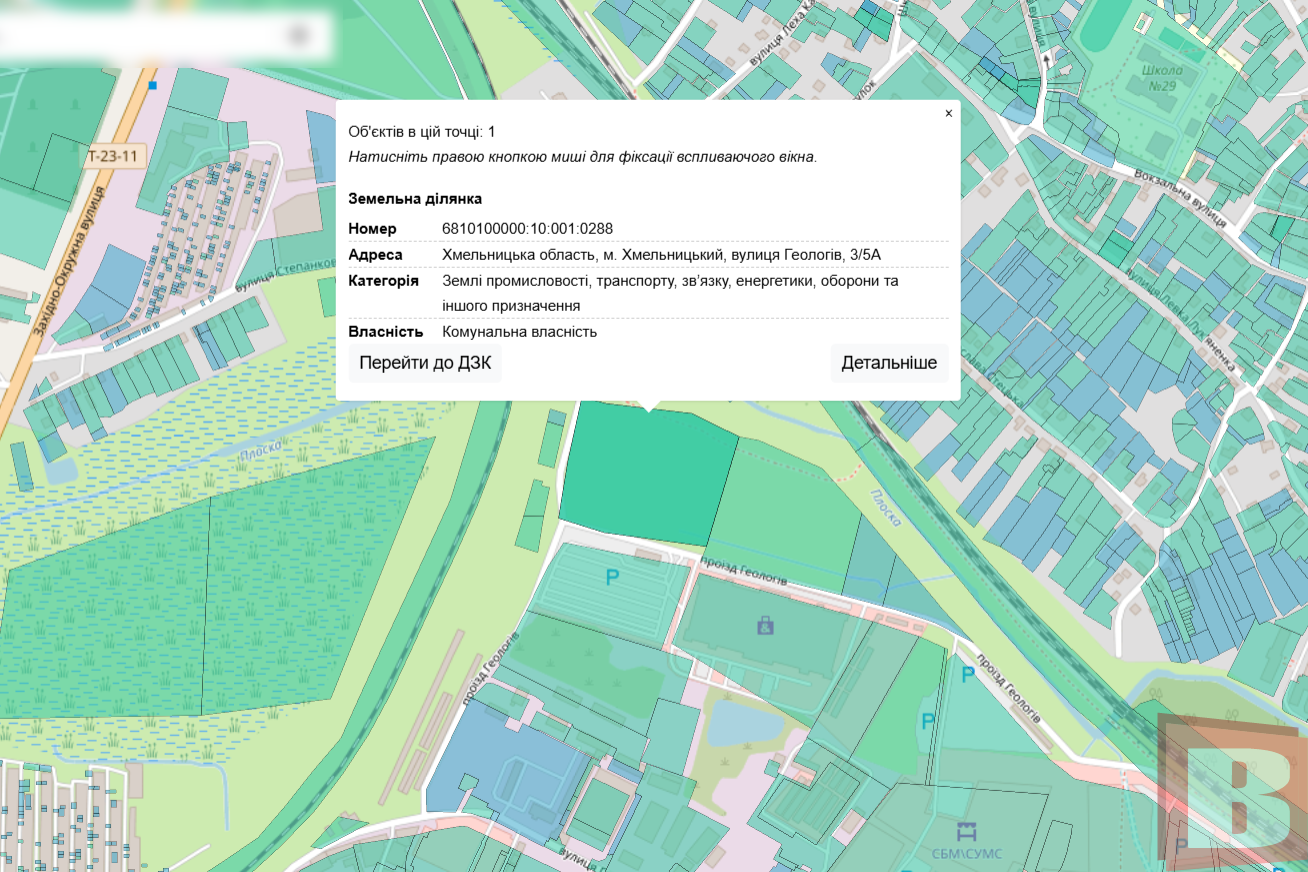This screenshot has height=872, width=1308.
Task: Click the round icon in the blurred search bar
Action: [x=299, y=36]
